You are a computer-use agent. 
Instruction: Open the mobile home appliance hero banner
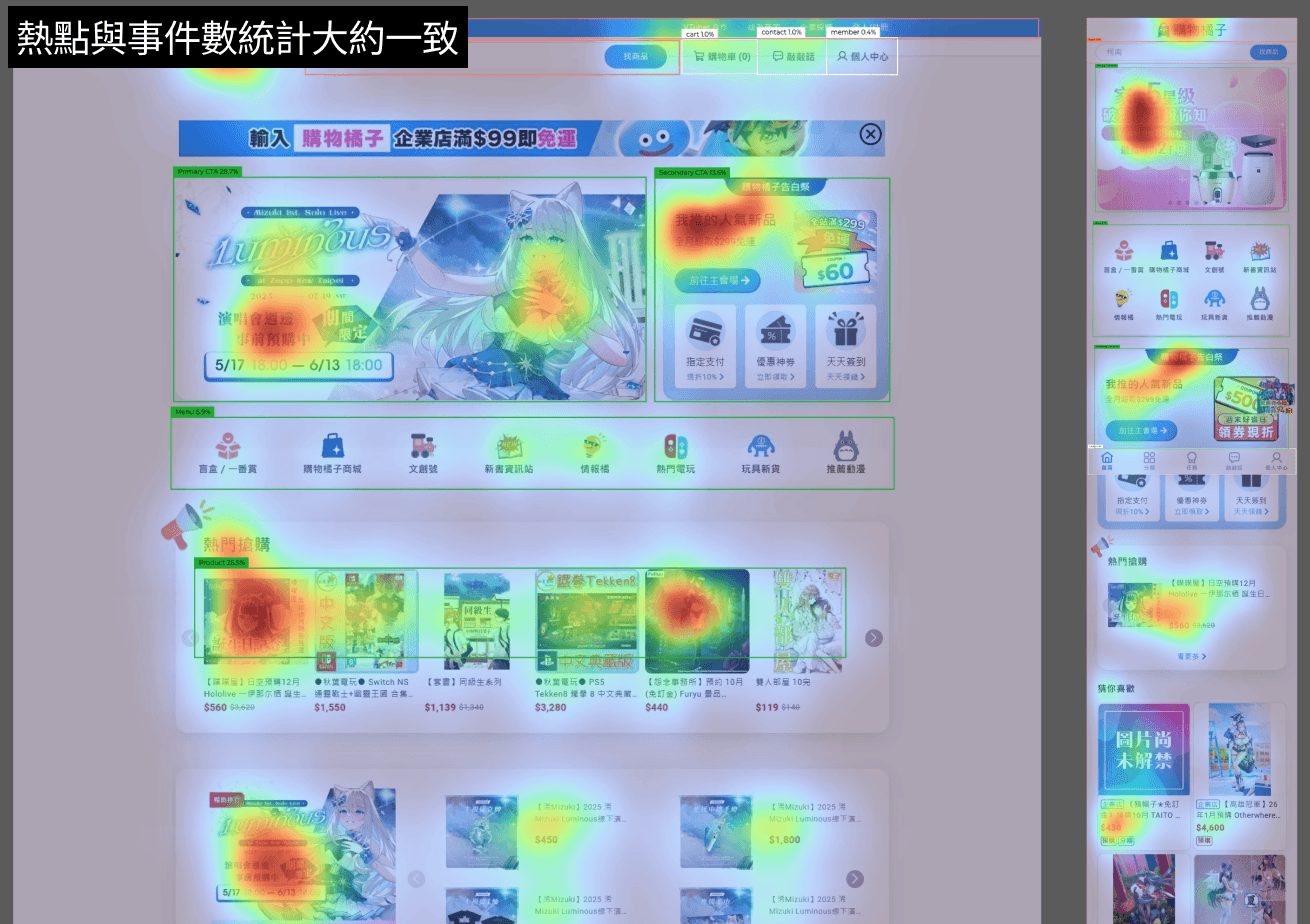coord(1191,138)
